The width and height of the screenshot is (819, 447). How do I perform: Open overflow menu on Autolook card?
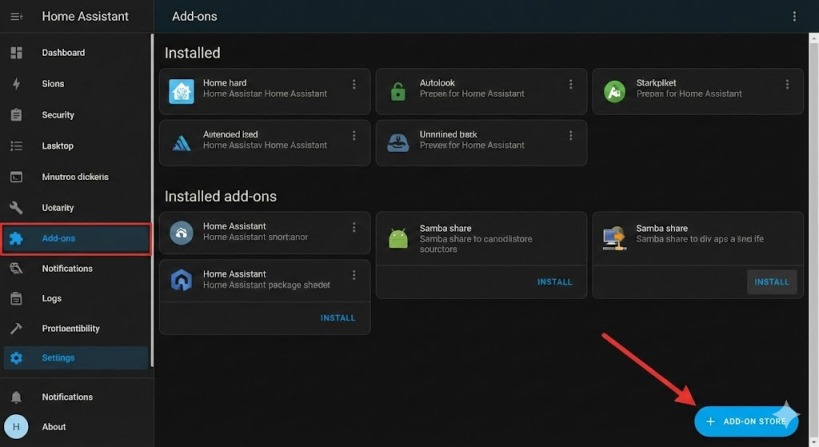click(571, 85)
